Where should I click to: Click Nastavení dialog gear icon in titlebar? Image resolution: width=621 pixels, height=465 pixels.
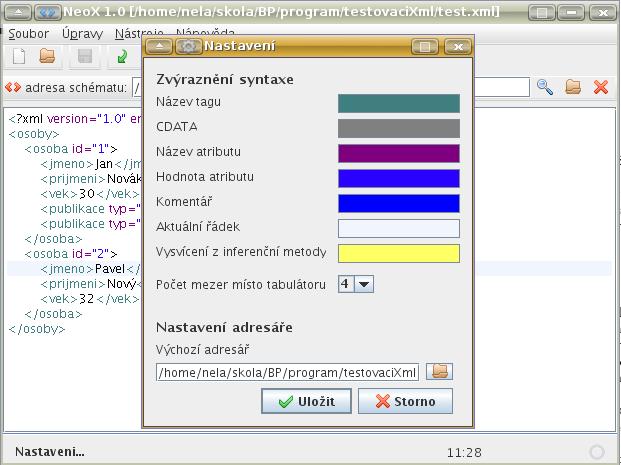pyautogui.click(x=189, y=47)
